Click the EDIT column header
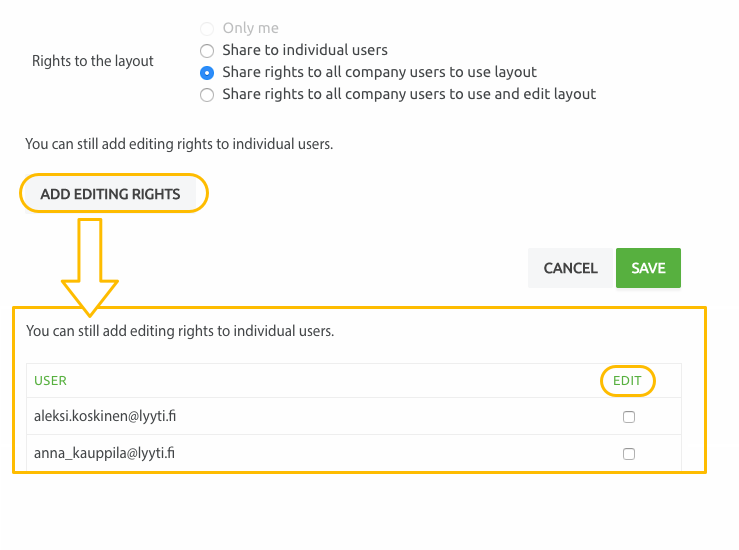 (627, 381)
